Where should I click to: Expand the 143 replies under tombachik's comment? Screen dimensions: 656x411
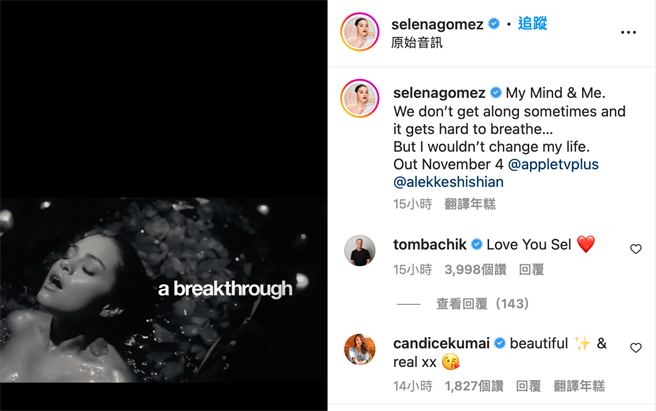(482, 304)
